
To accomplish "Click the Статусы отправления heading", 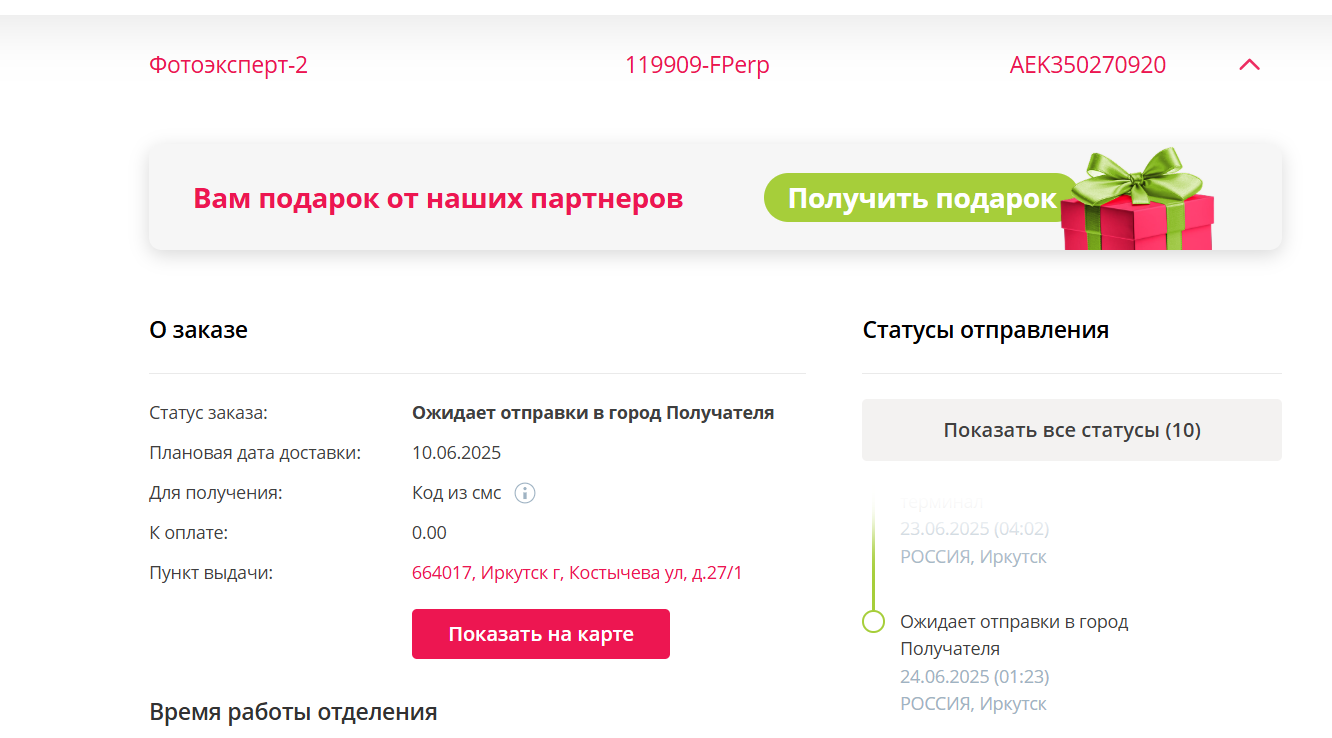I will tap(986, 330).
